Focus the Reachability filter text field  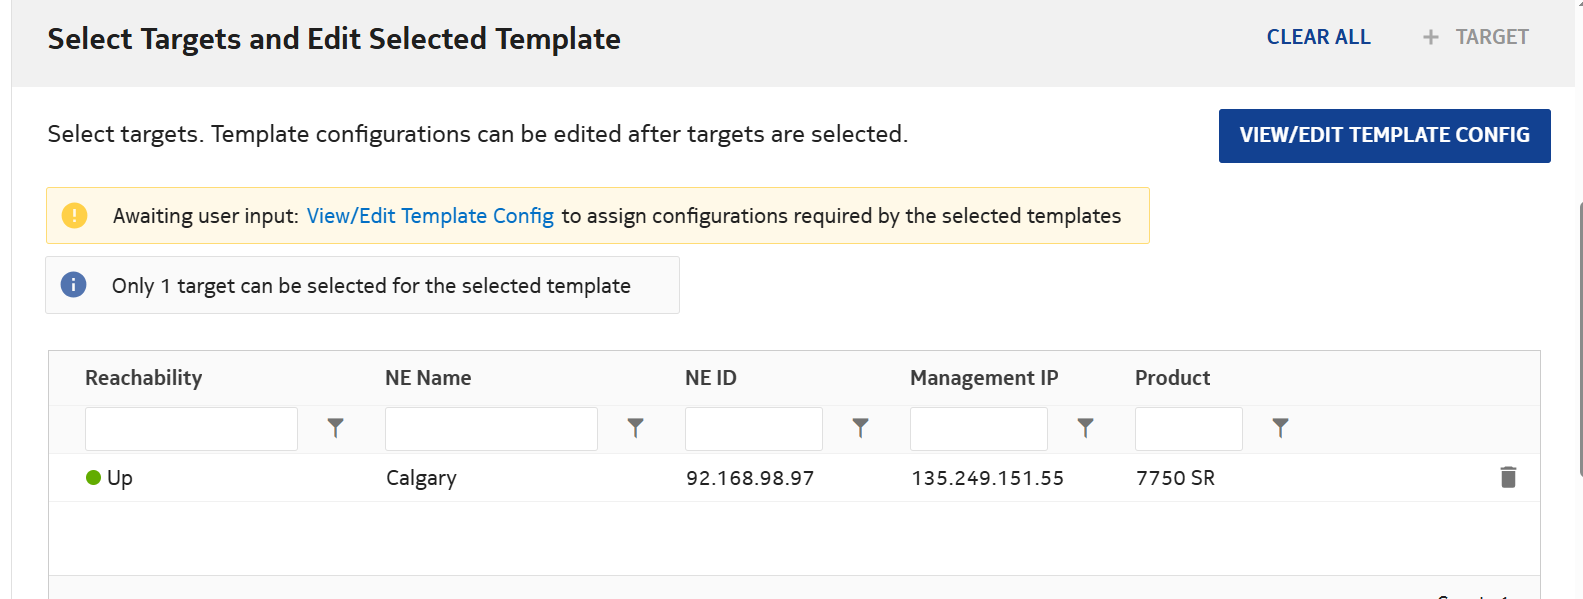(191, 429)
